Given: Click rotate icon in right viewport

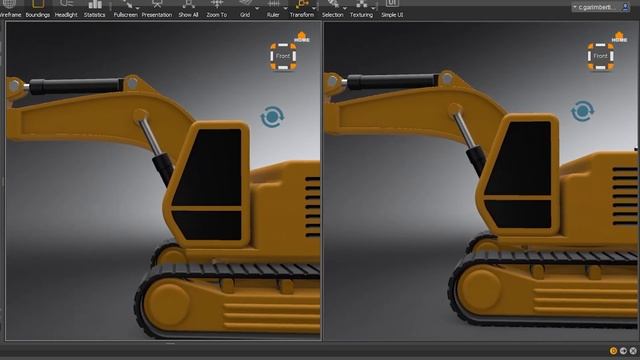Looking at the screenshot, I should (x=582, y=111).
